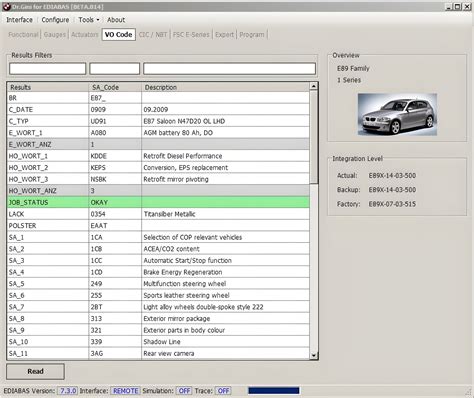
Task: Expand the Tools dropdown menu
Action: 89,20
